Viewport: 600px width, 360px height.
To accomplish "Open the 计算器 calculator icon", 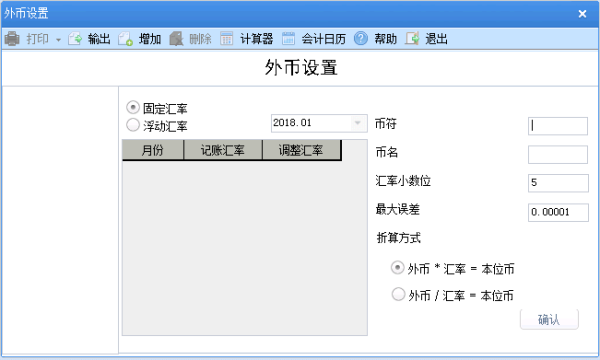I will point(227,39).
